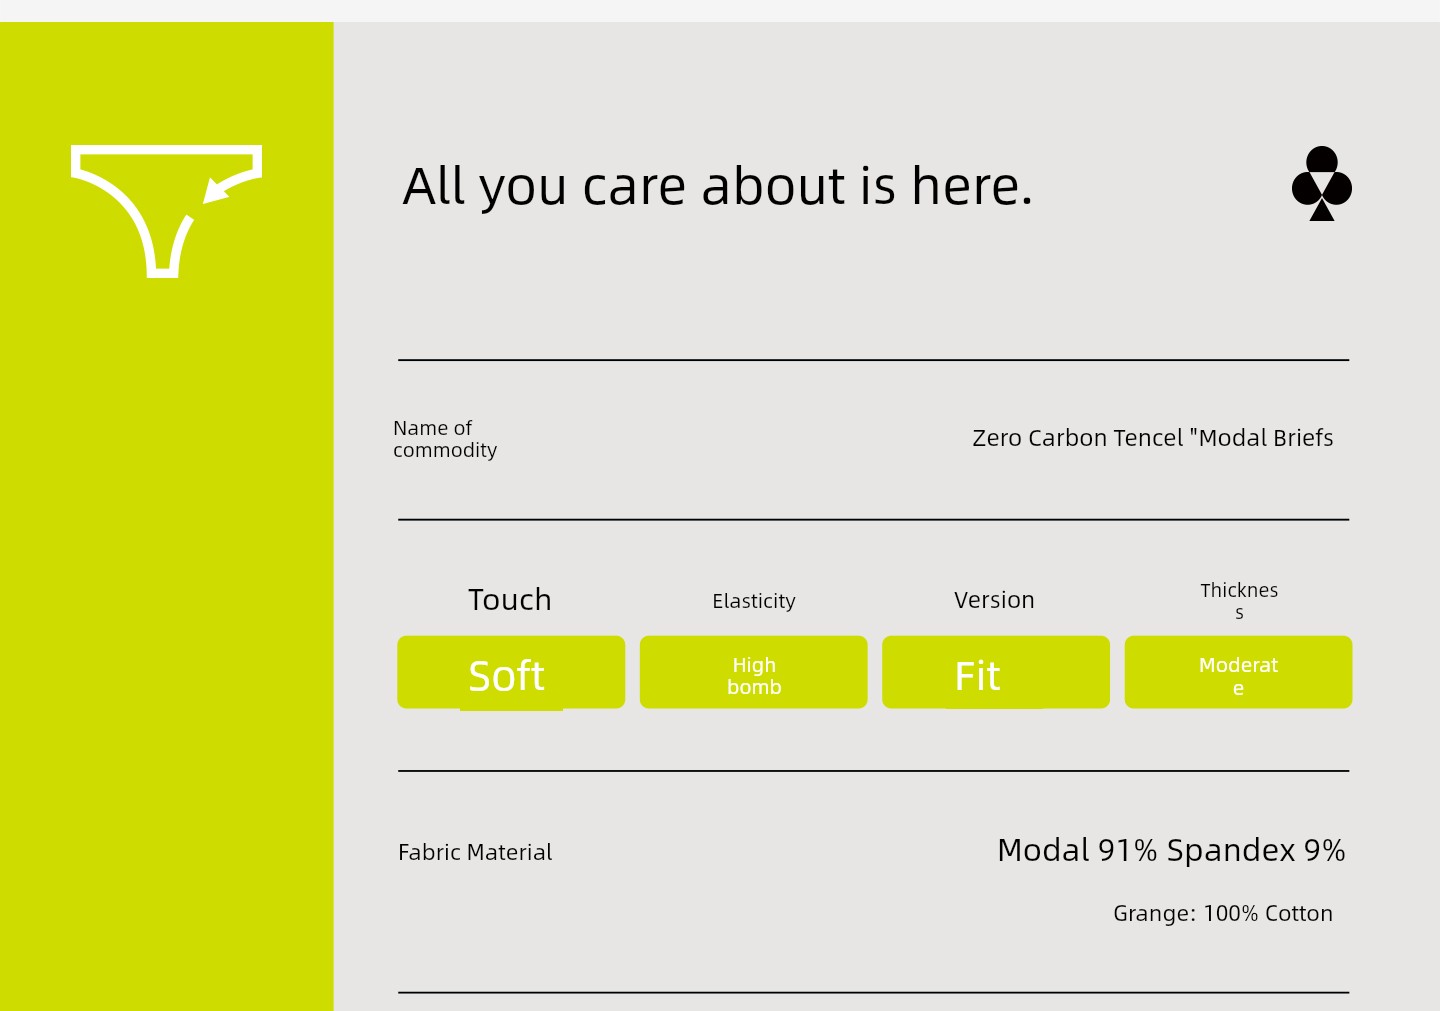
Task: Click the Moderate thickness badge
Action: pyautogui.click(x=1238, y=673)
